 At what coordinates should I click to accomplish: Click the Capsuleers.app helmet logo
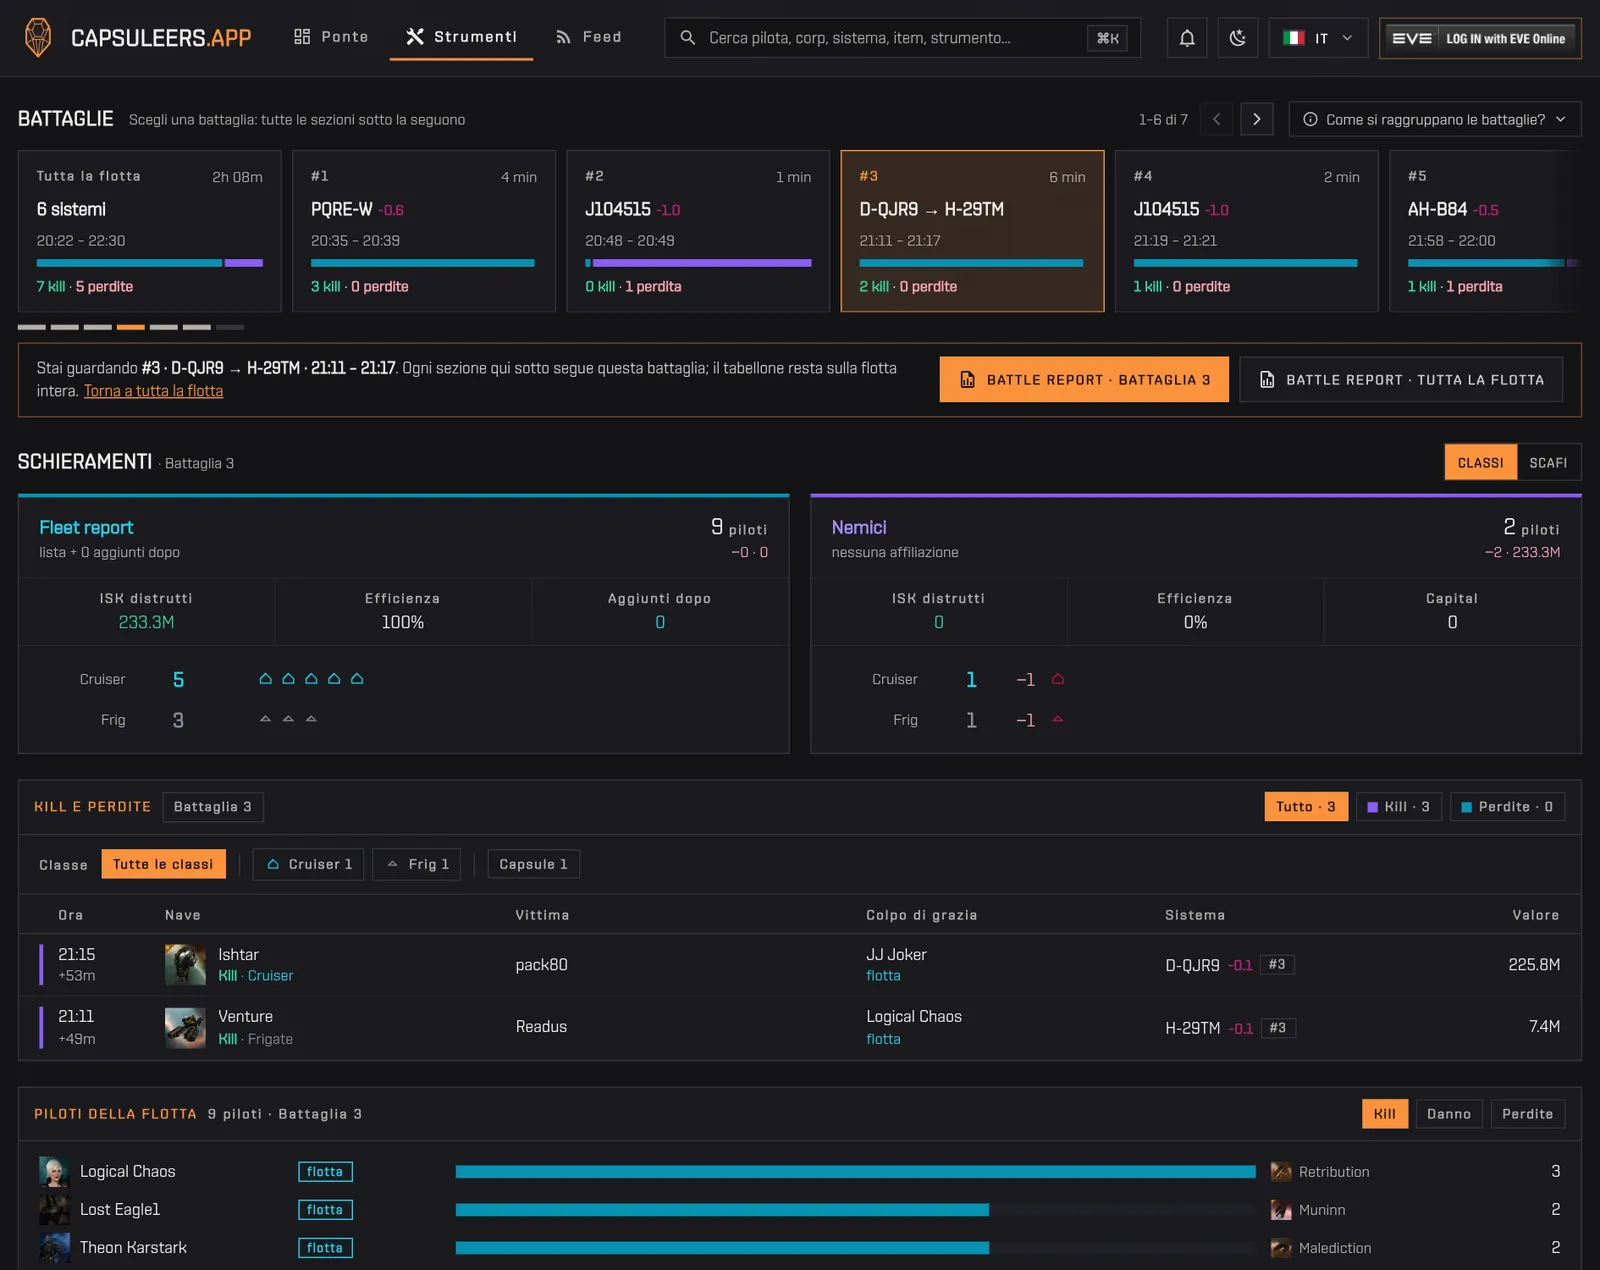click(38, 38)
